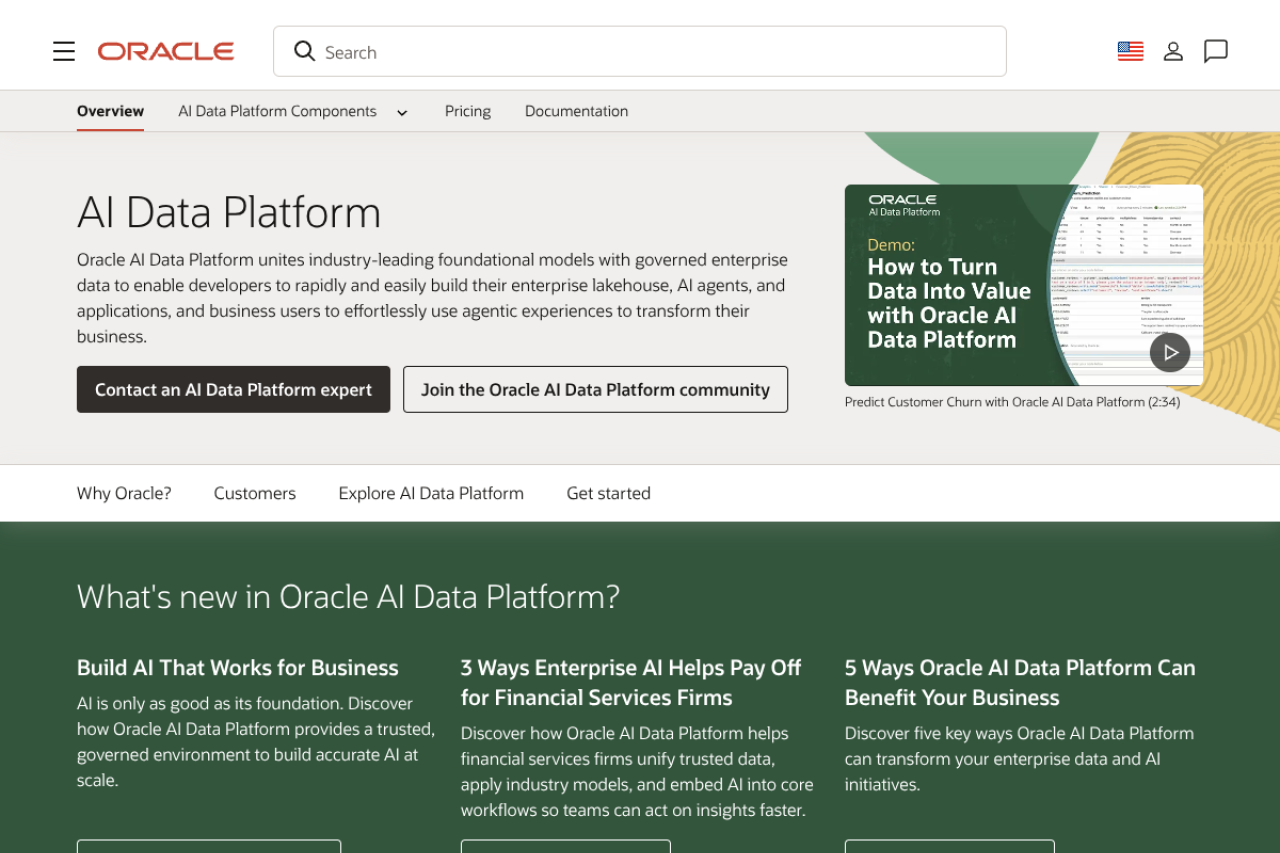Jump to the Get started section
The width and height of the screenshot is (1280, 853).
608,493
